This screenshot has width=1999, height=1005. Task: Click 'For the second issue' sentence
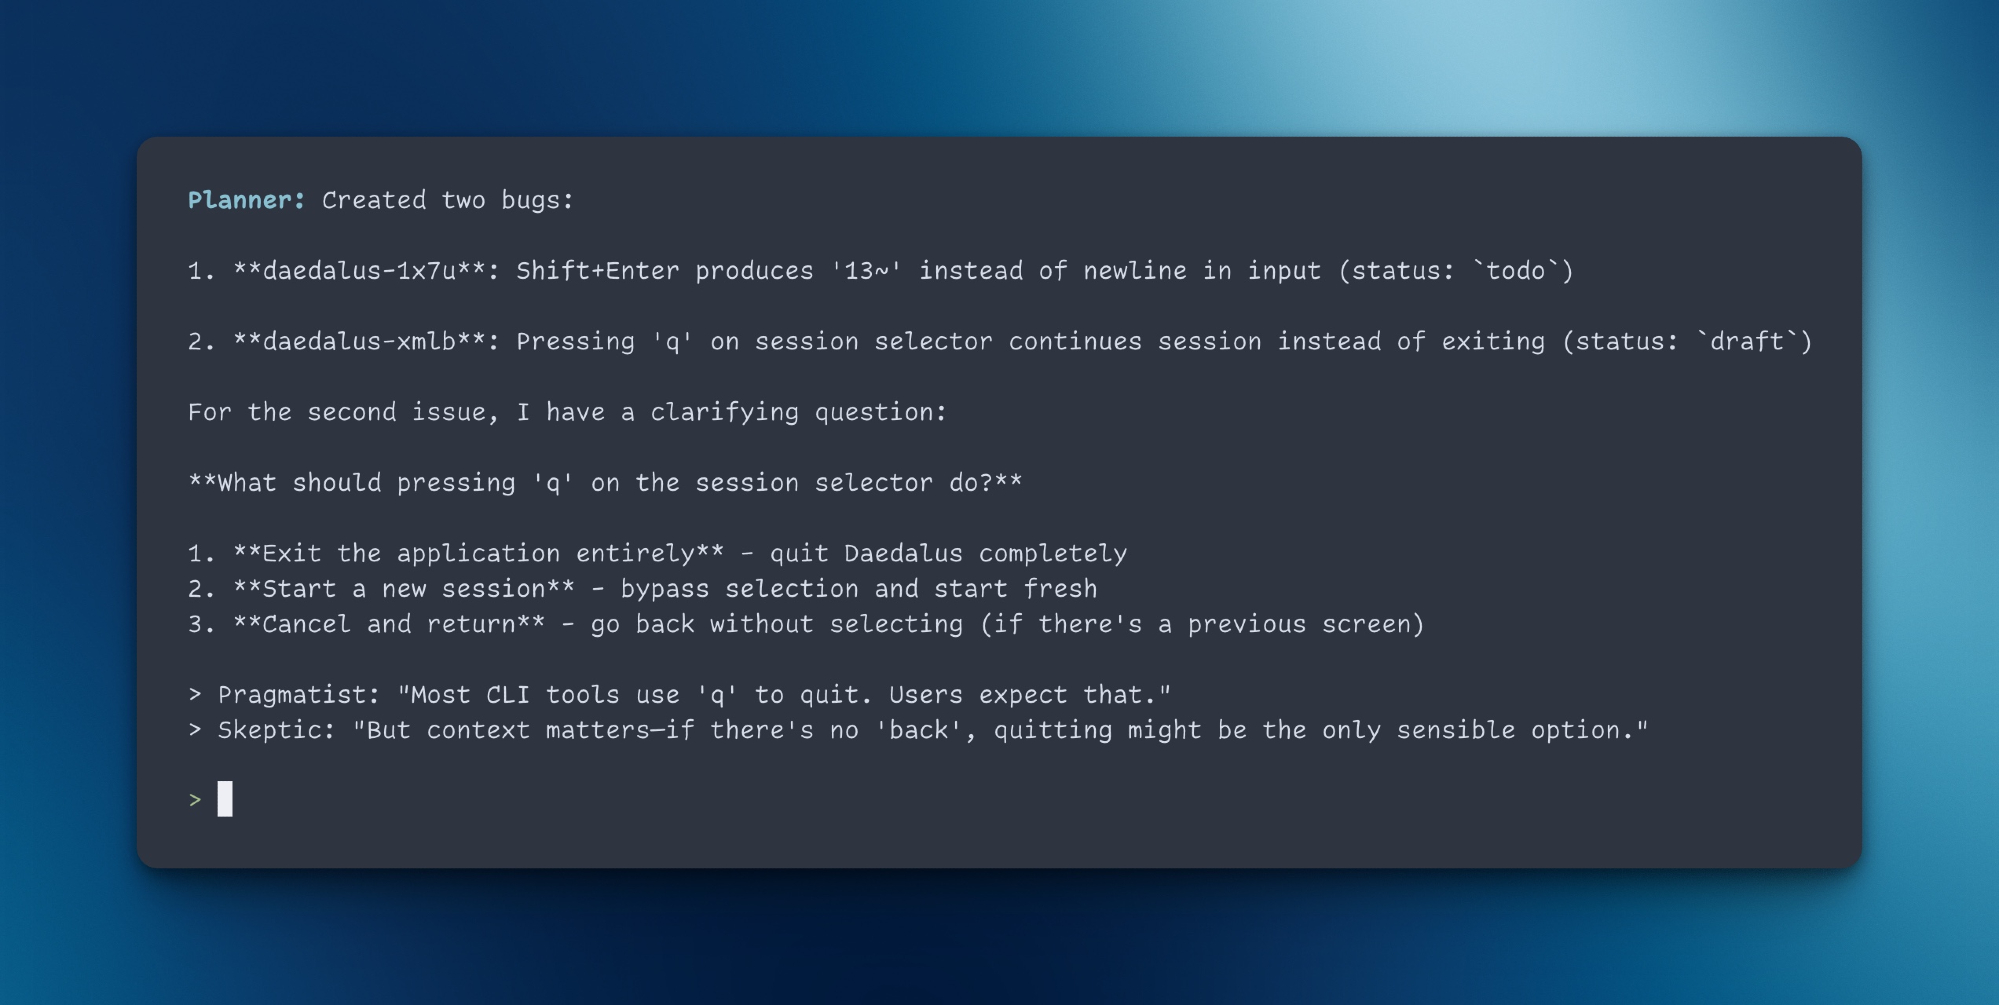click(566, 412)
